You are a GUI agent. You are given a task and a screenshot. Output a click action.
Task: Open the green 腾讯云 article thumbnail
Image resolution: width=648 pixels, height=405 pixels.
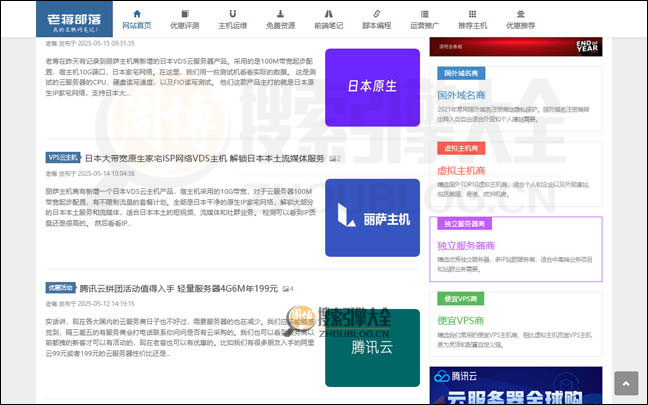click(x=372, y=348)
